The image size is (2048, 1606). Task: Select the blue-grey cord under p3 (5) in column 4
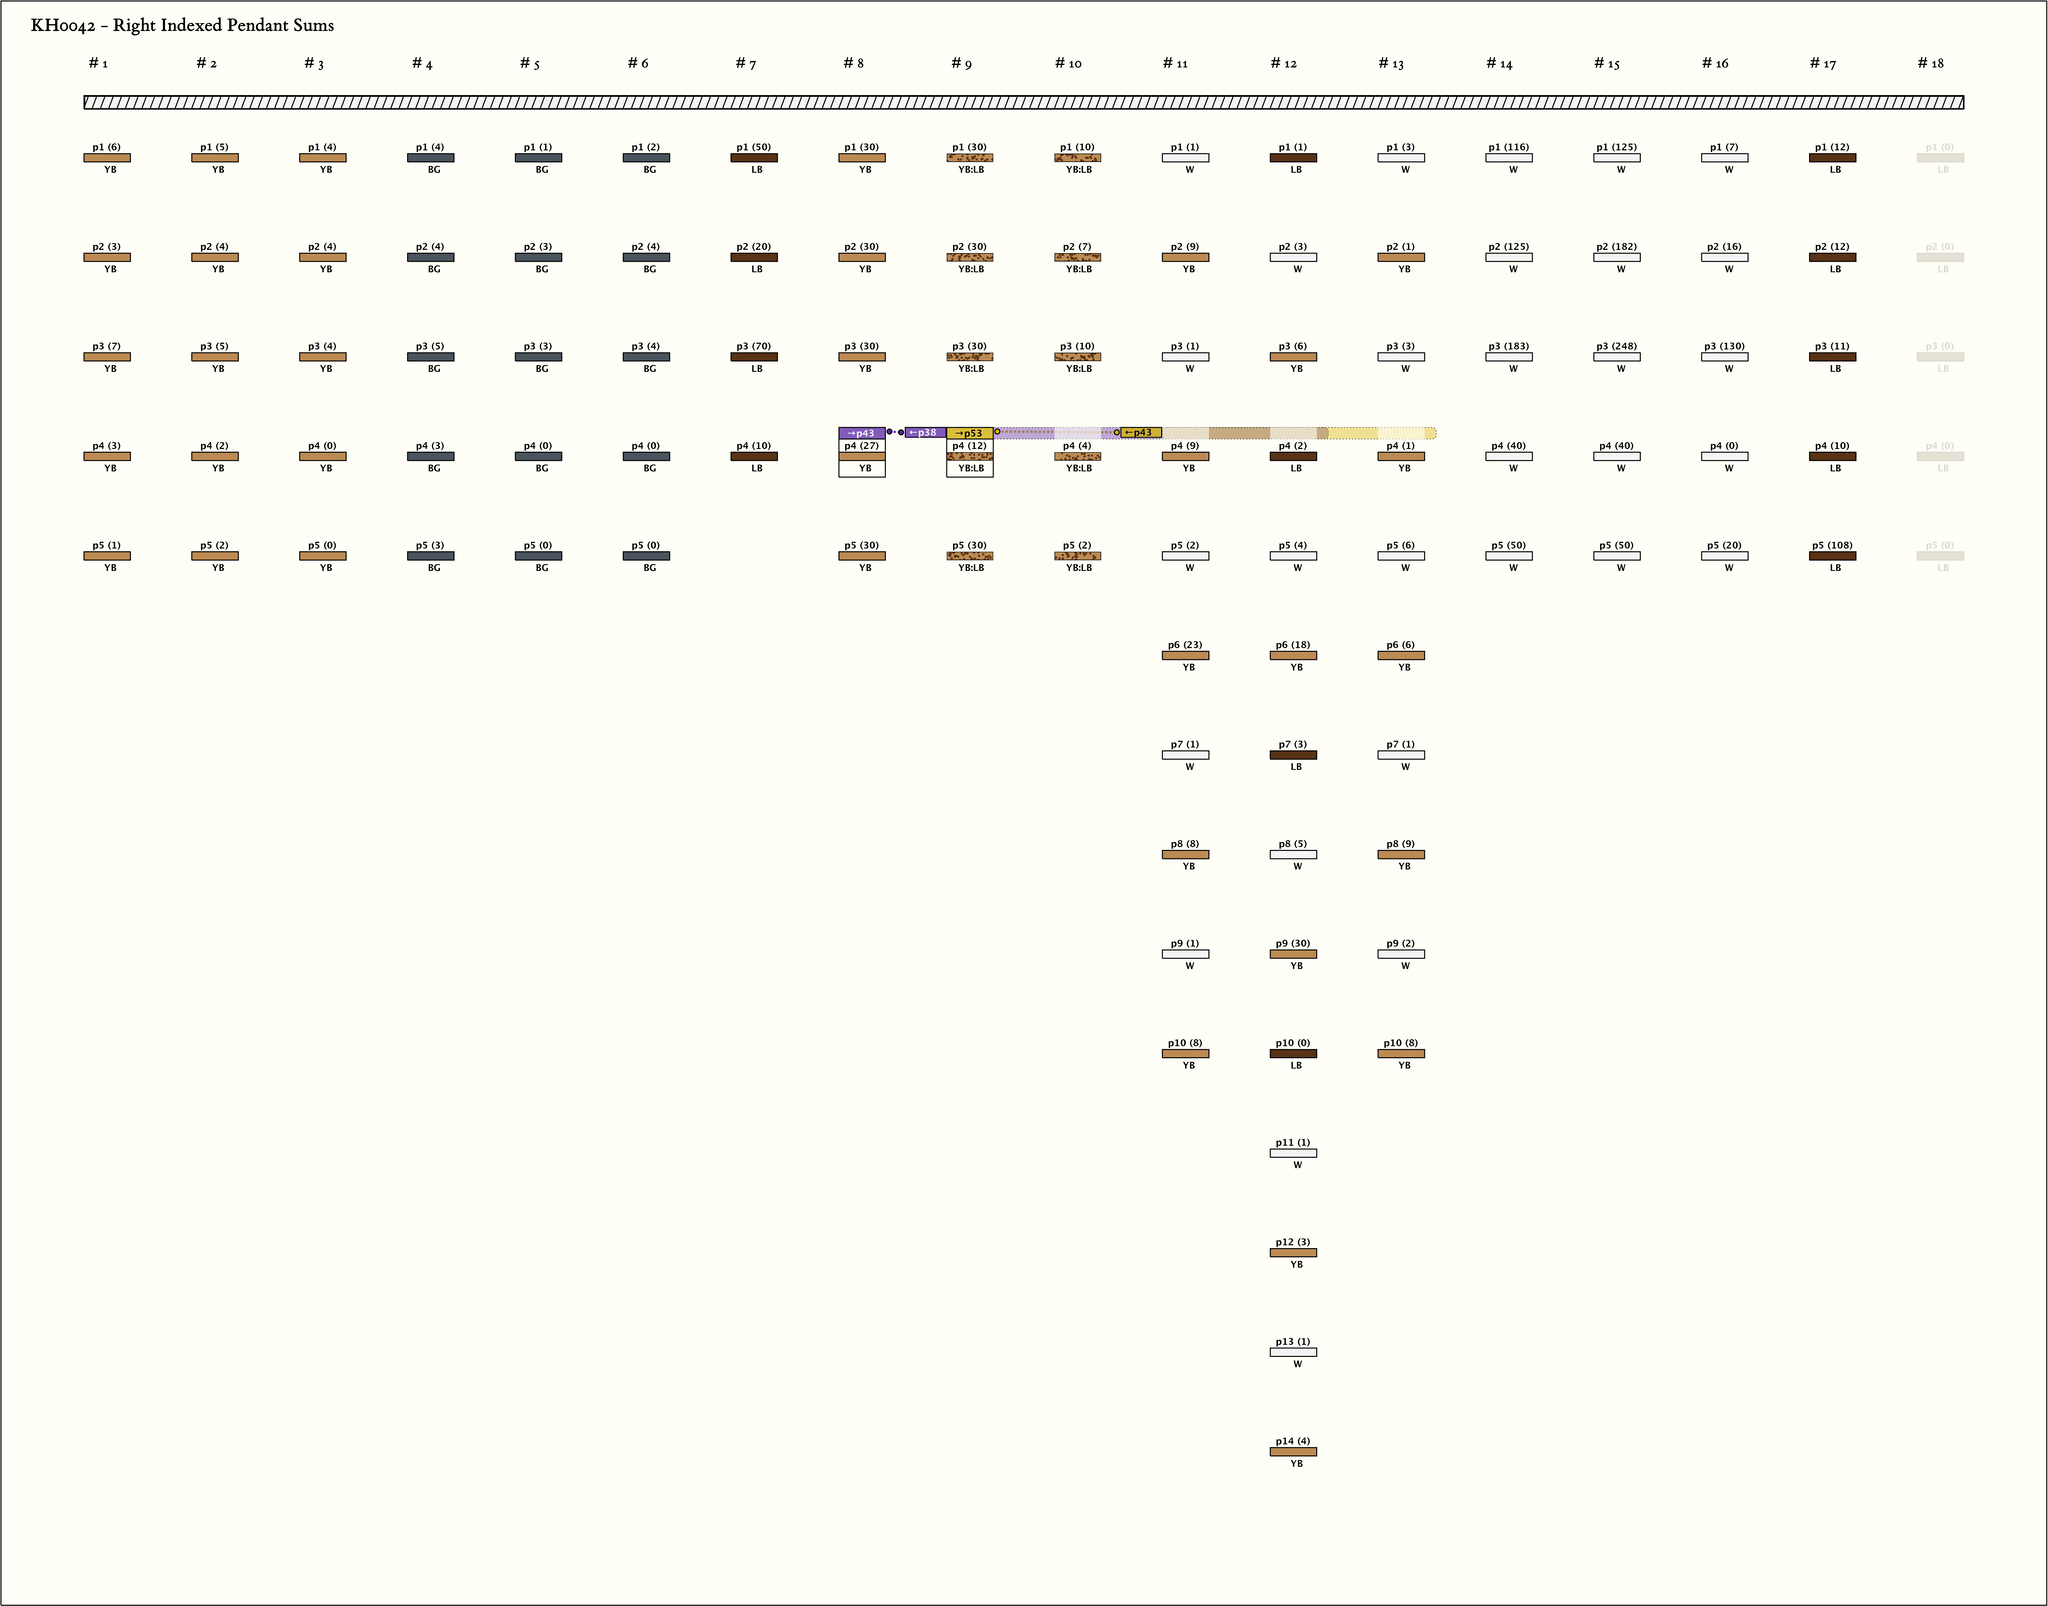430,357
